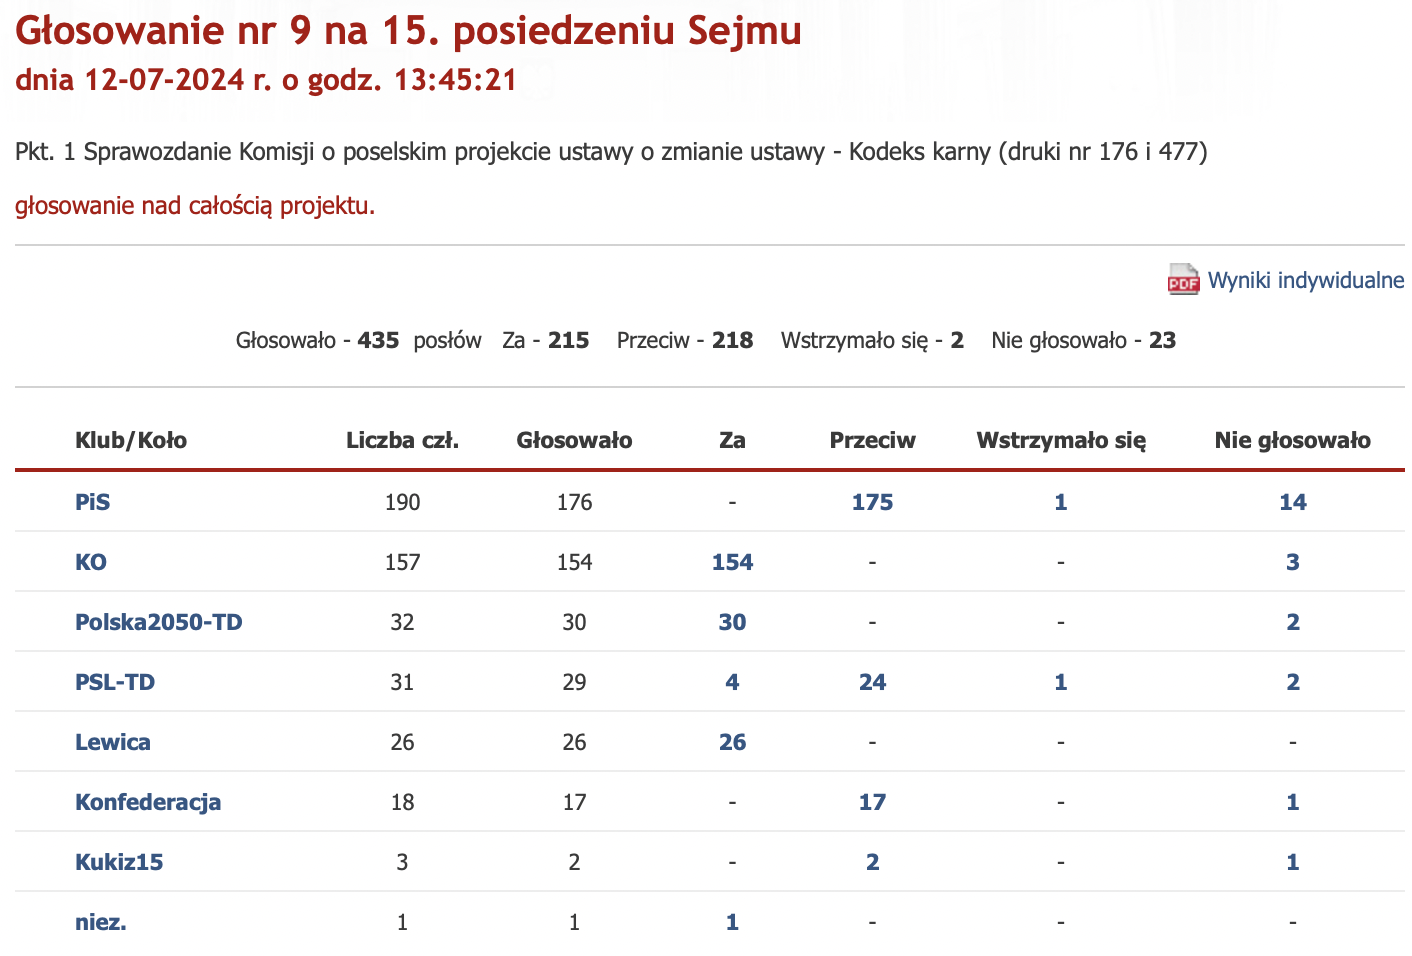
Task: Open the niez. row link
Action: tap(101, 922)
